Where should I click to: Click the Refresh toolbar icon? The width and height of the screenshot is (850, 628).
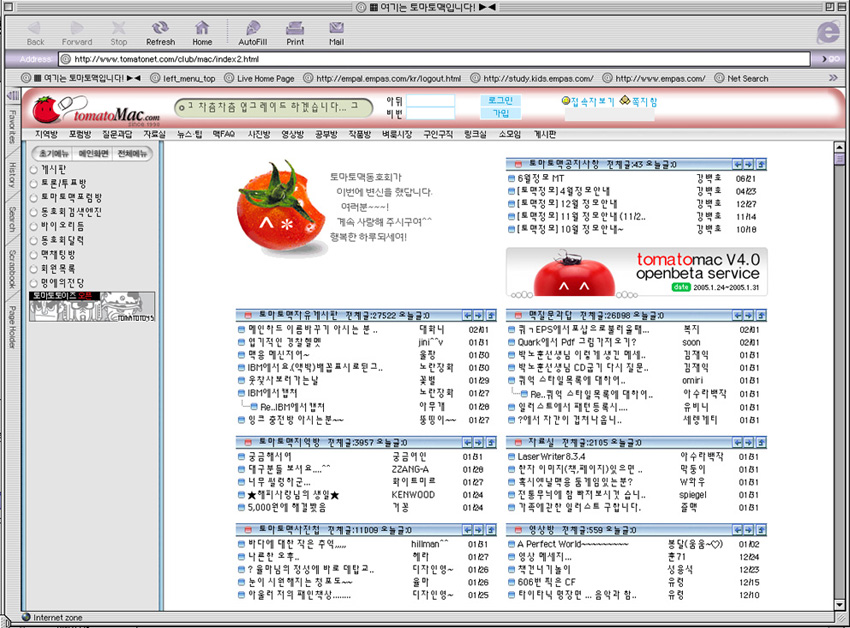coord(160,31)
